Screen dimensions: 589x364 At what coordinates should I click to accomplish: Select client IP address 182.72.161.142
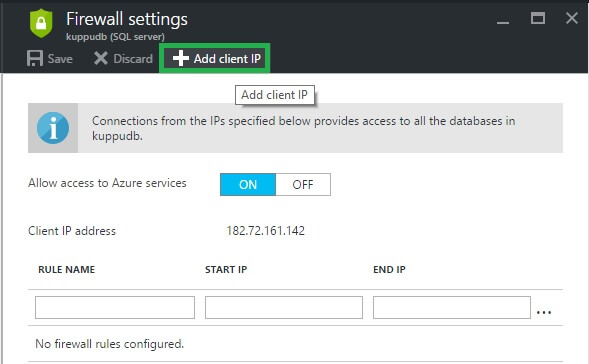266,231
